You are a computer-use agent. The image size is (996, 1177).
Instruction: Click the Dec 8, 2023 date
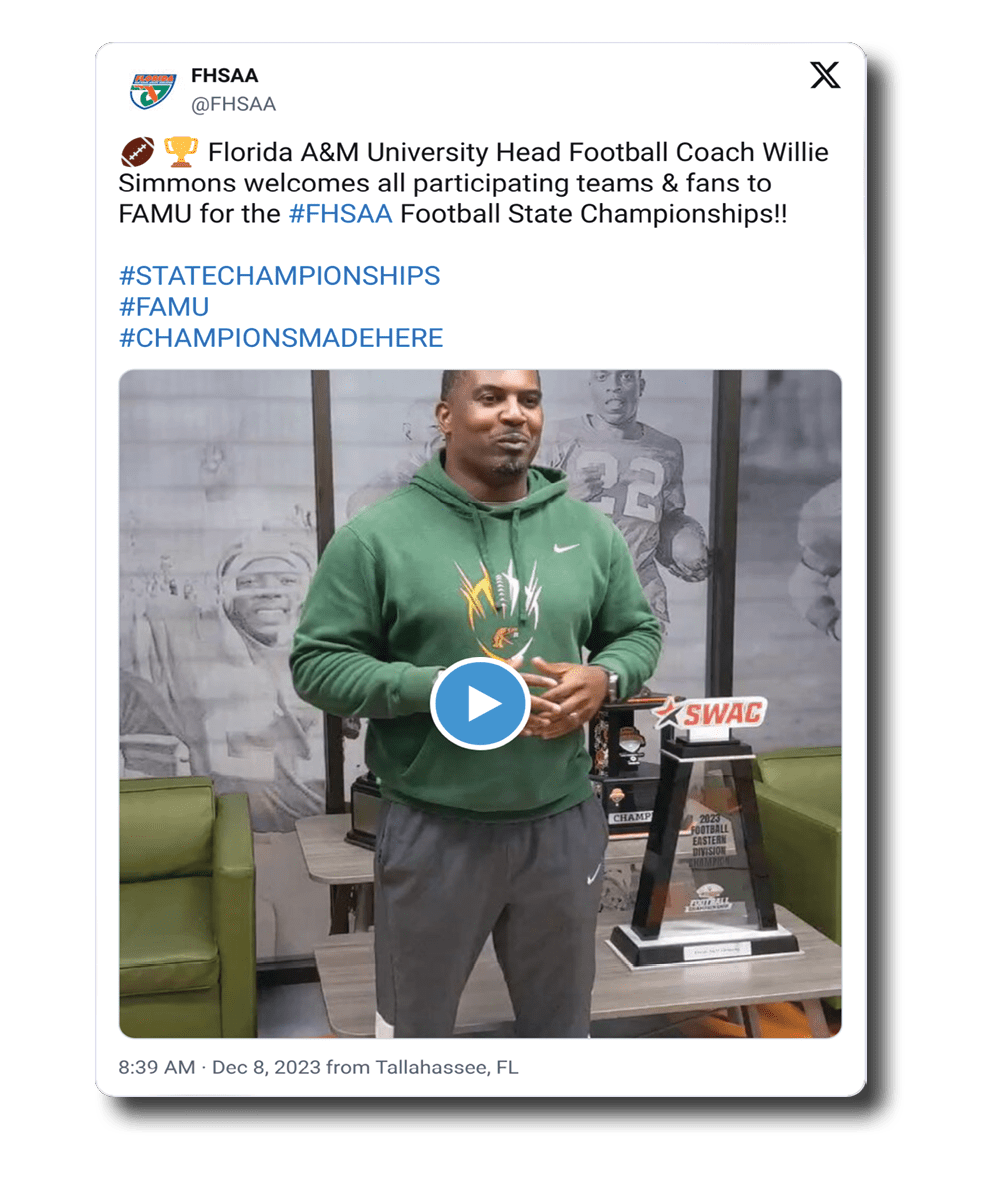(x=266, y=1067)
